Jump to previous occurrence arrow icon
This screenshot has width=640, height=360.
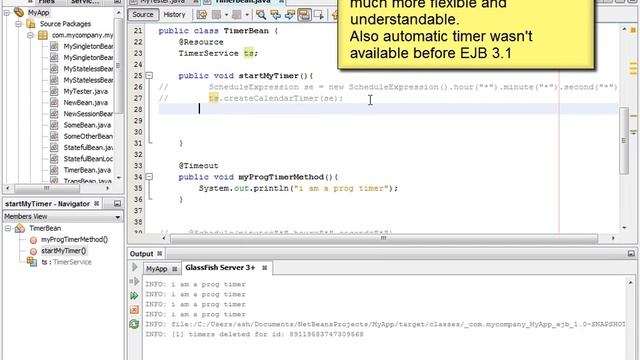coord(276,15)
